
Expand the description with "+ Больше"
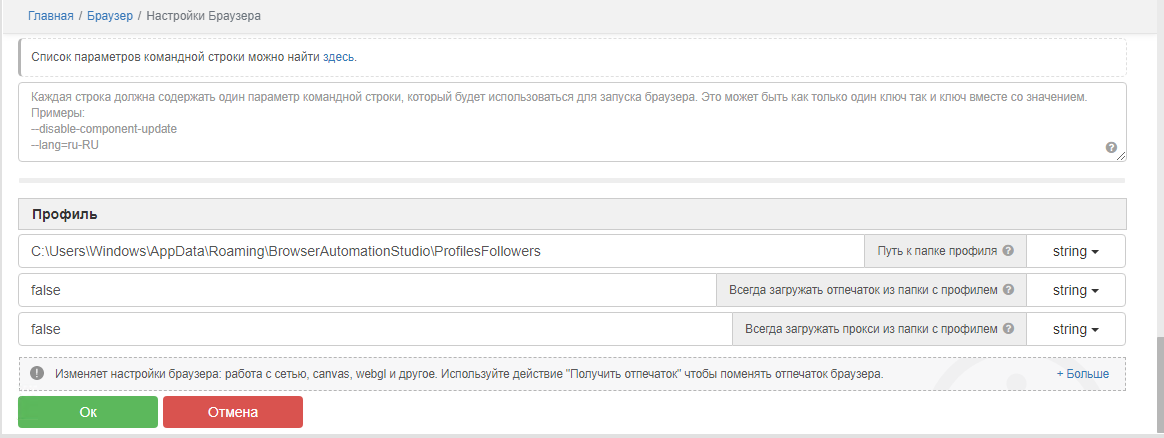(1082, 374)
